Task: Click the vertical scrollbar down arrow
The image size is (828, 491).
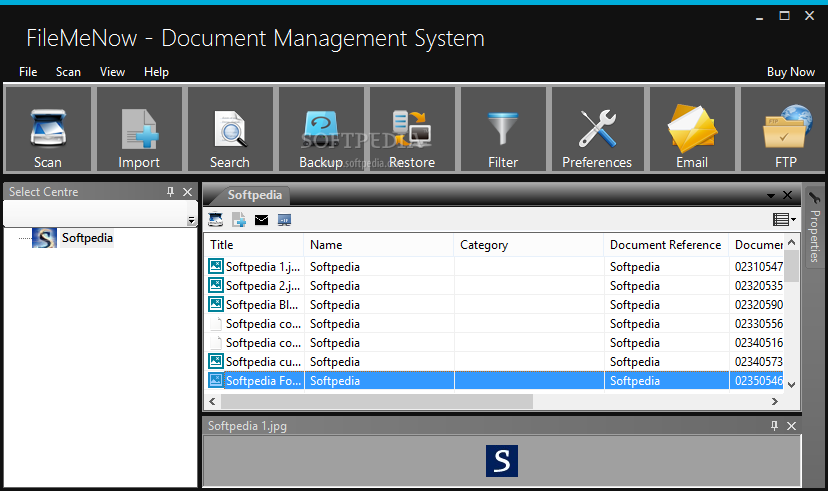Action: (x=791, y=385)
